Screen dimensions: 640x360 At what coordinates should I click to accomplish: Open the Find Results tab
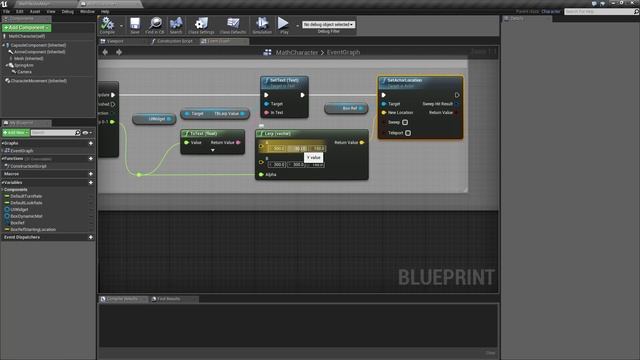(x=168, y=299)
